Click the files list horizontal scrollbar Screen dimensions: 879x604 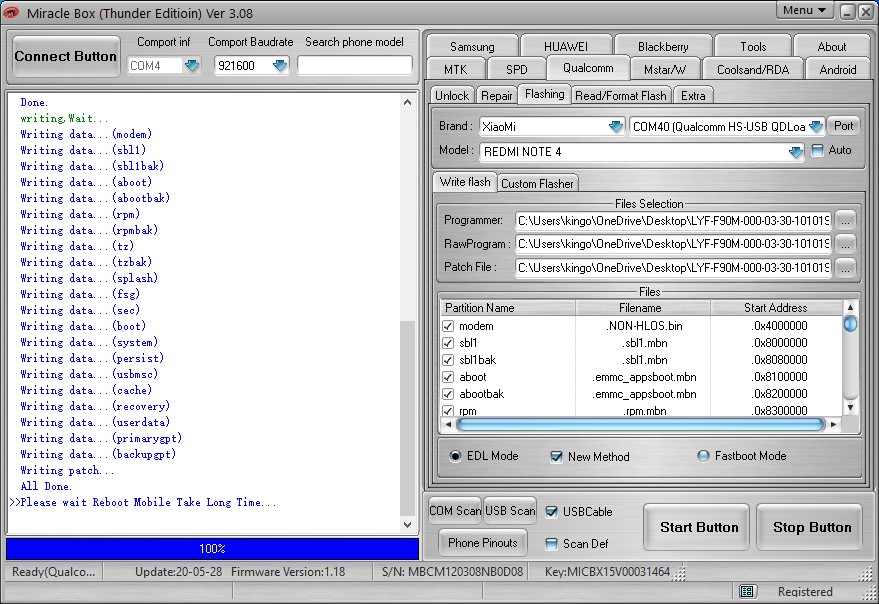640,425
